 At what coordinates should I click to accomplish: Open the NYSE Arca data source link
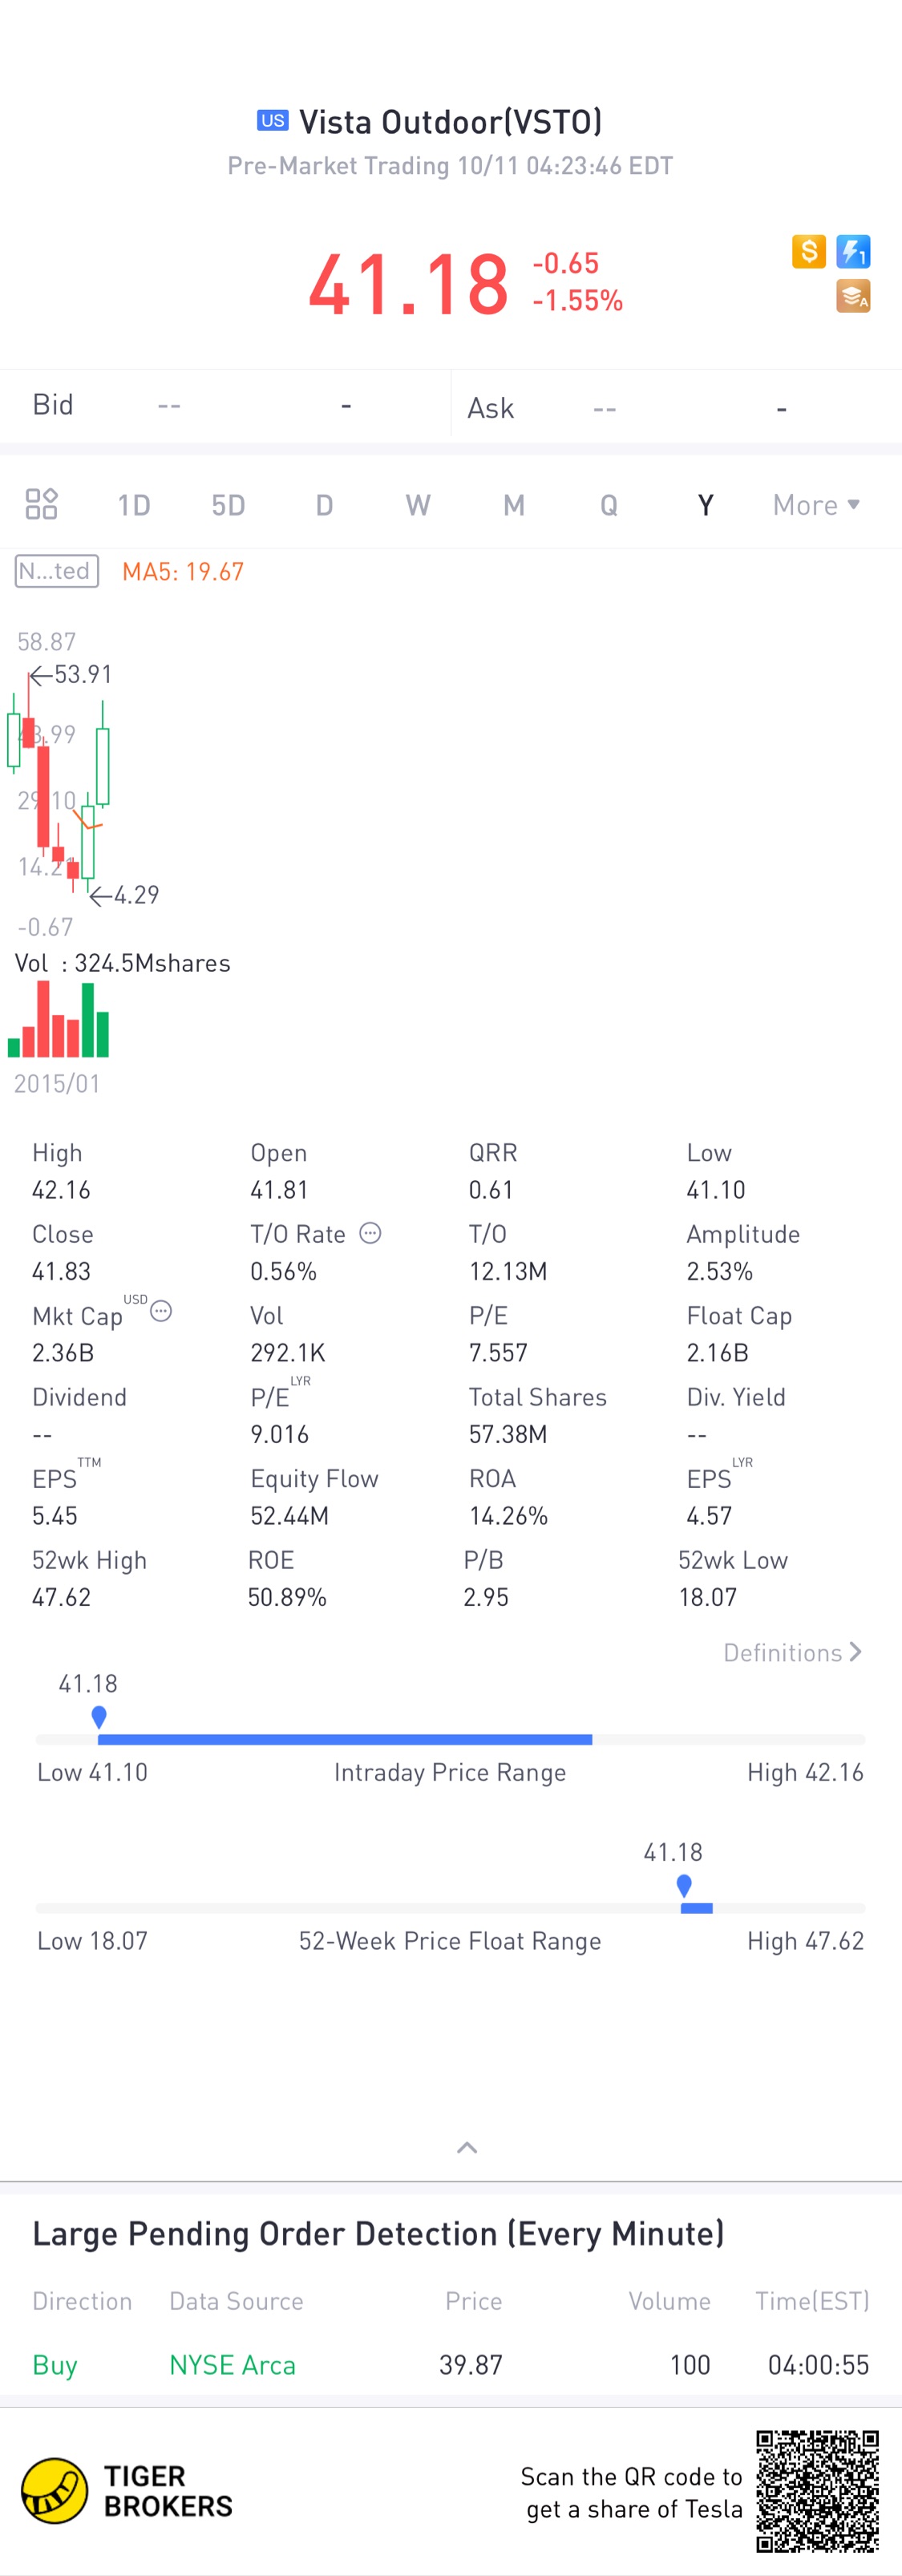232,2364
